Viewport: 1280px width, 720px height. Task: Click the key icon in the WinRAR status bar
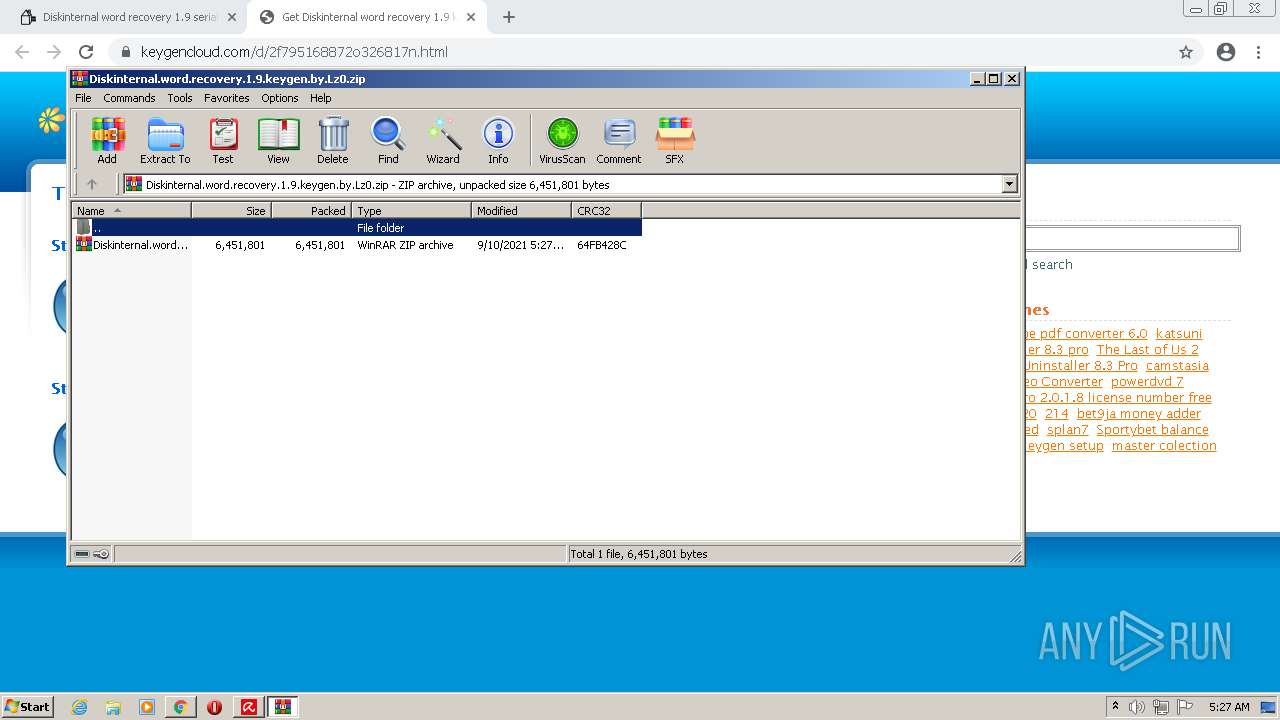[x=101, y=554]
